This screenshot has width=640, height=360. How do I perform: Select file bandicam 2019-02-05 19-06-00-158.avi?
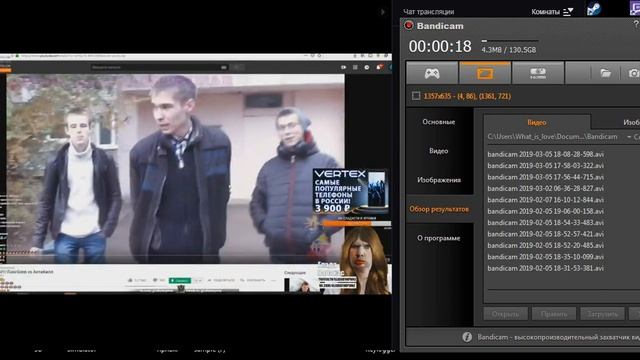pos(545,211)
